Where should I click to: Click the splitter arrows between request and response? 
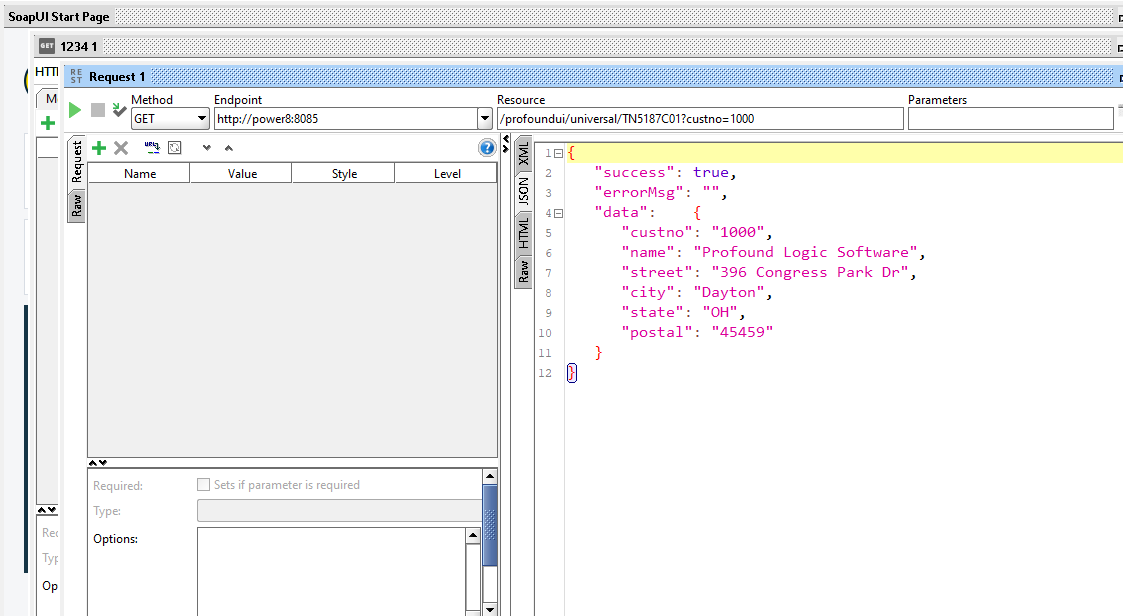click(506, 143)
